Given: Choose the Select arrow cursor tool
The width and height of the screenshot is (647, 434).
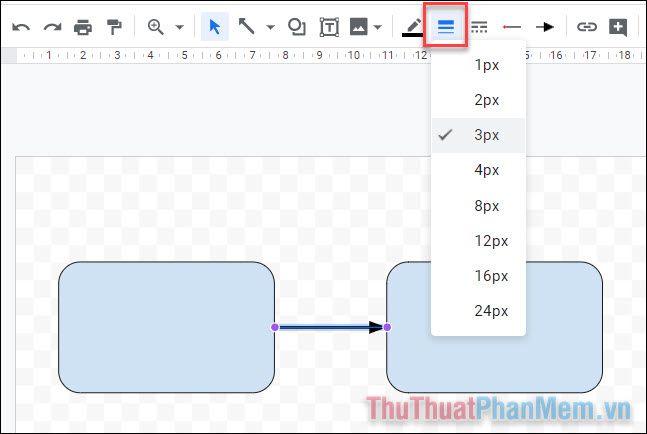Looking at the screenshot, I should (x=215, y=27).
